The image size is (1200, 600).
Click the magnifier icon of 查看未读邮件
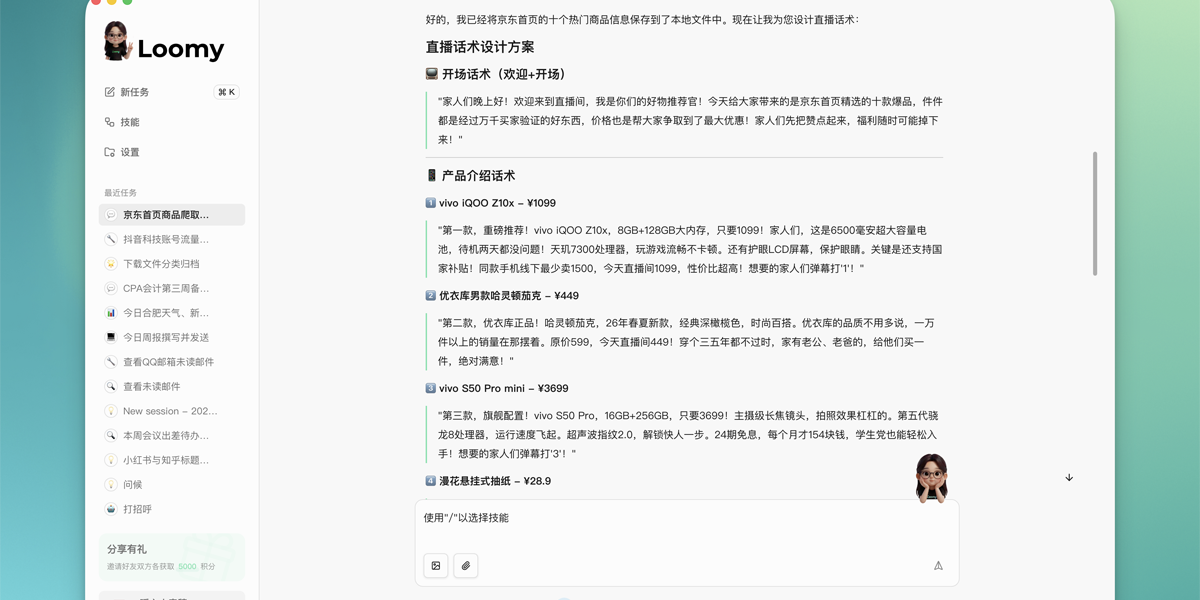(111, 386)
